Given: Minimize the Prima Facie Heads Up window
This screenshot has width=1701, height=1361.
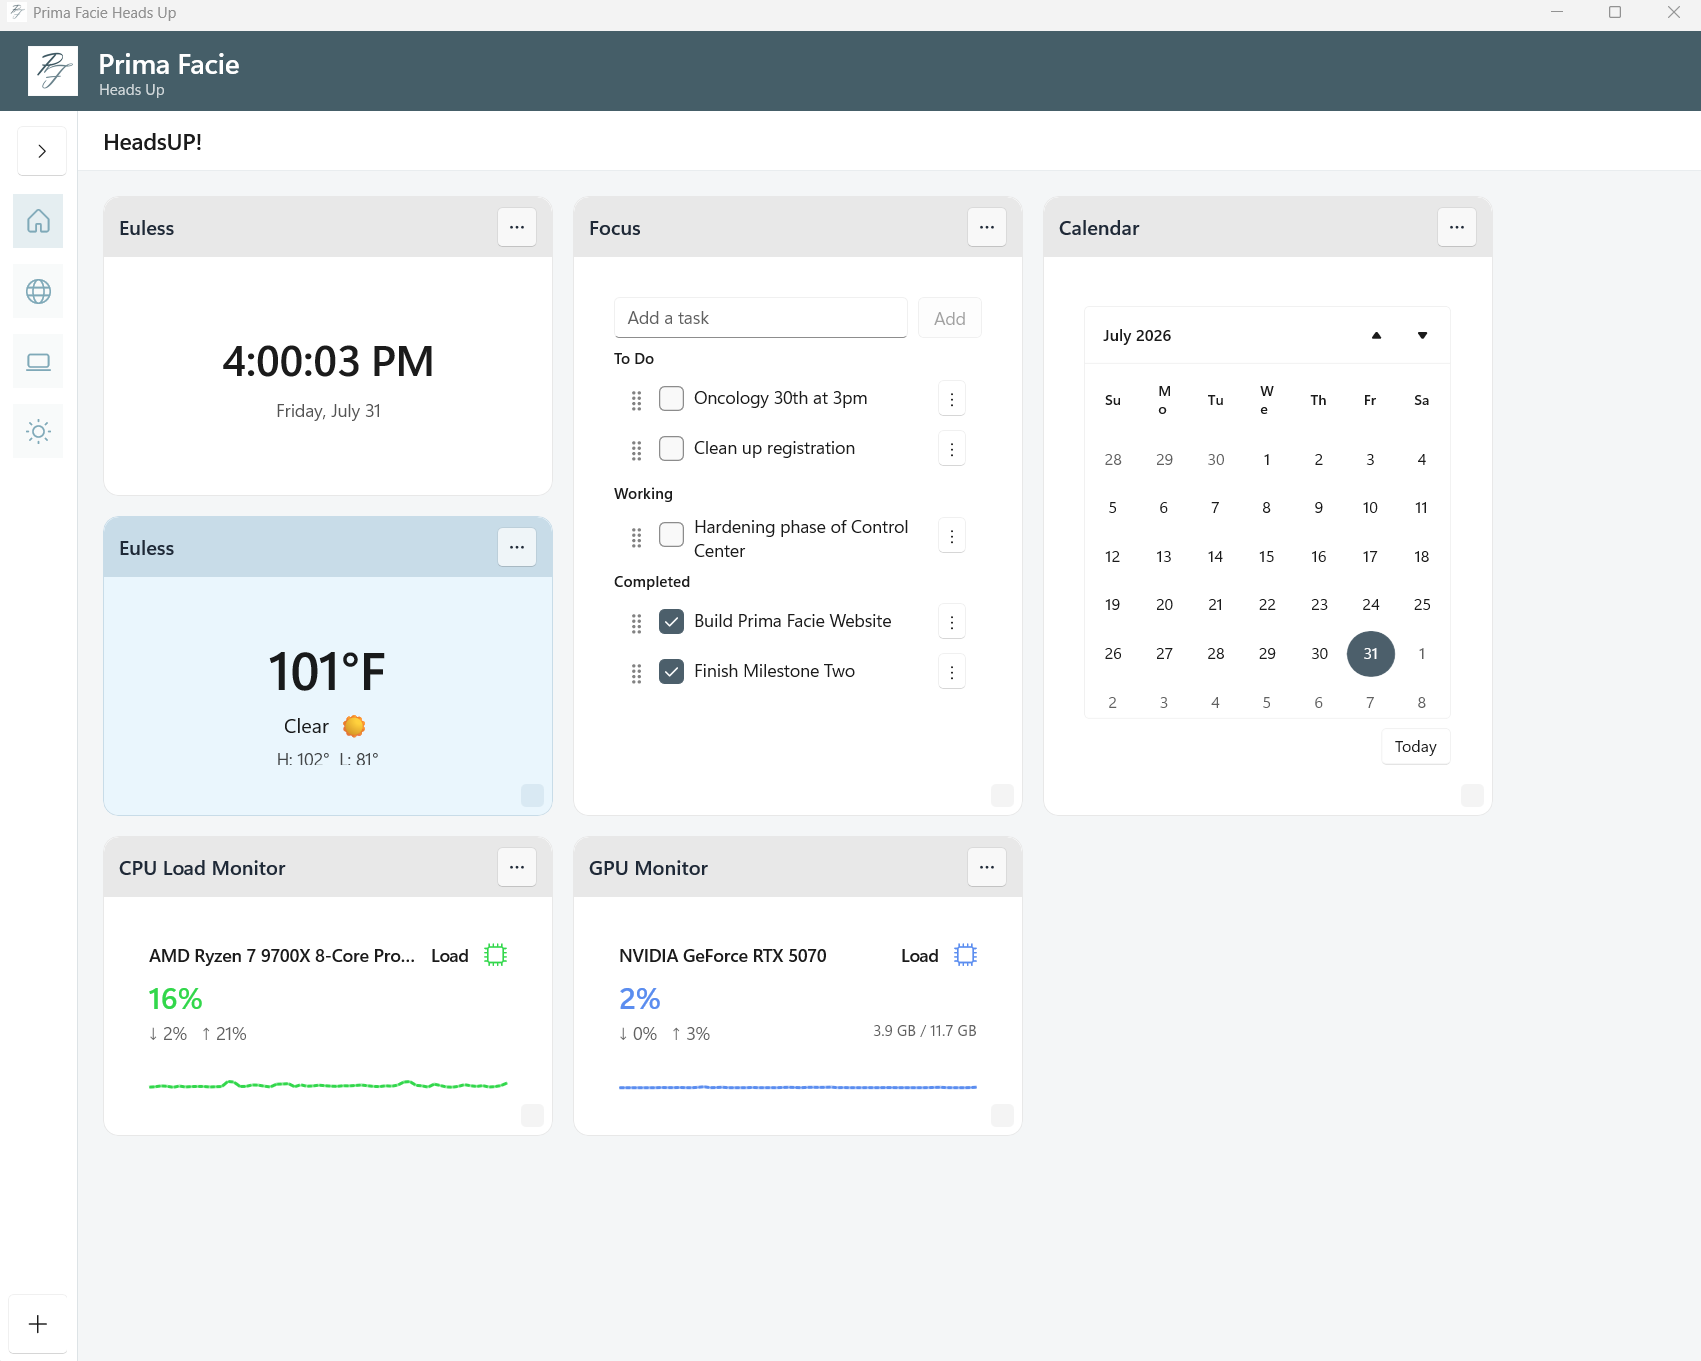Looking at the screenshot, I should coord(1557,13).
